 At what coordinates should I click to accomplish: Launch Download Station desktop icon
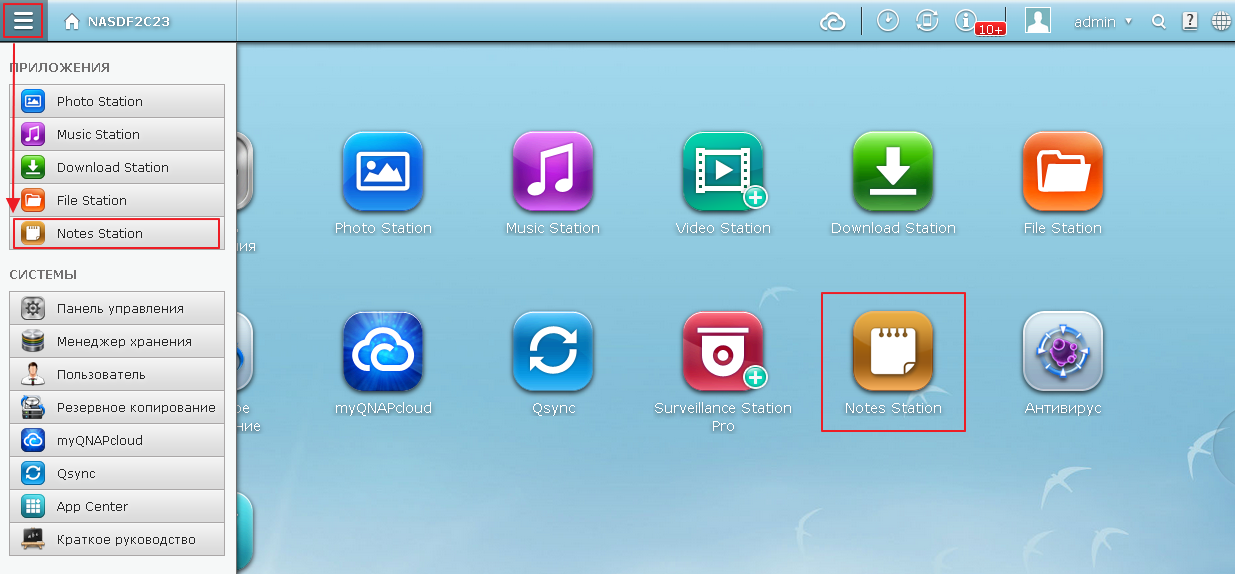click(893, 171)
